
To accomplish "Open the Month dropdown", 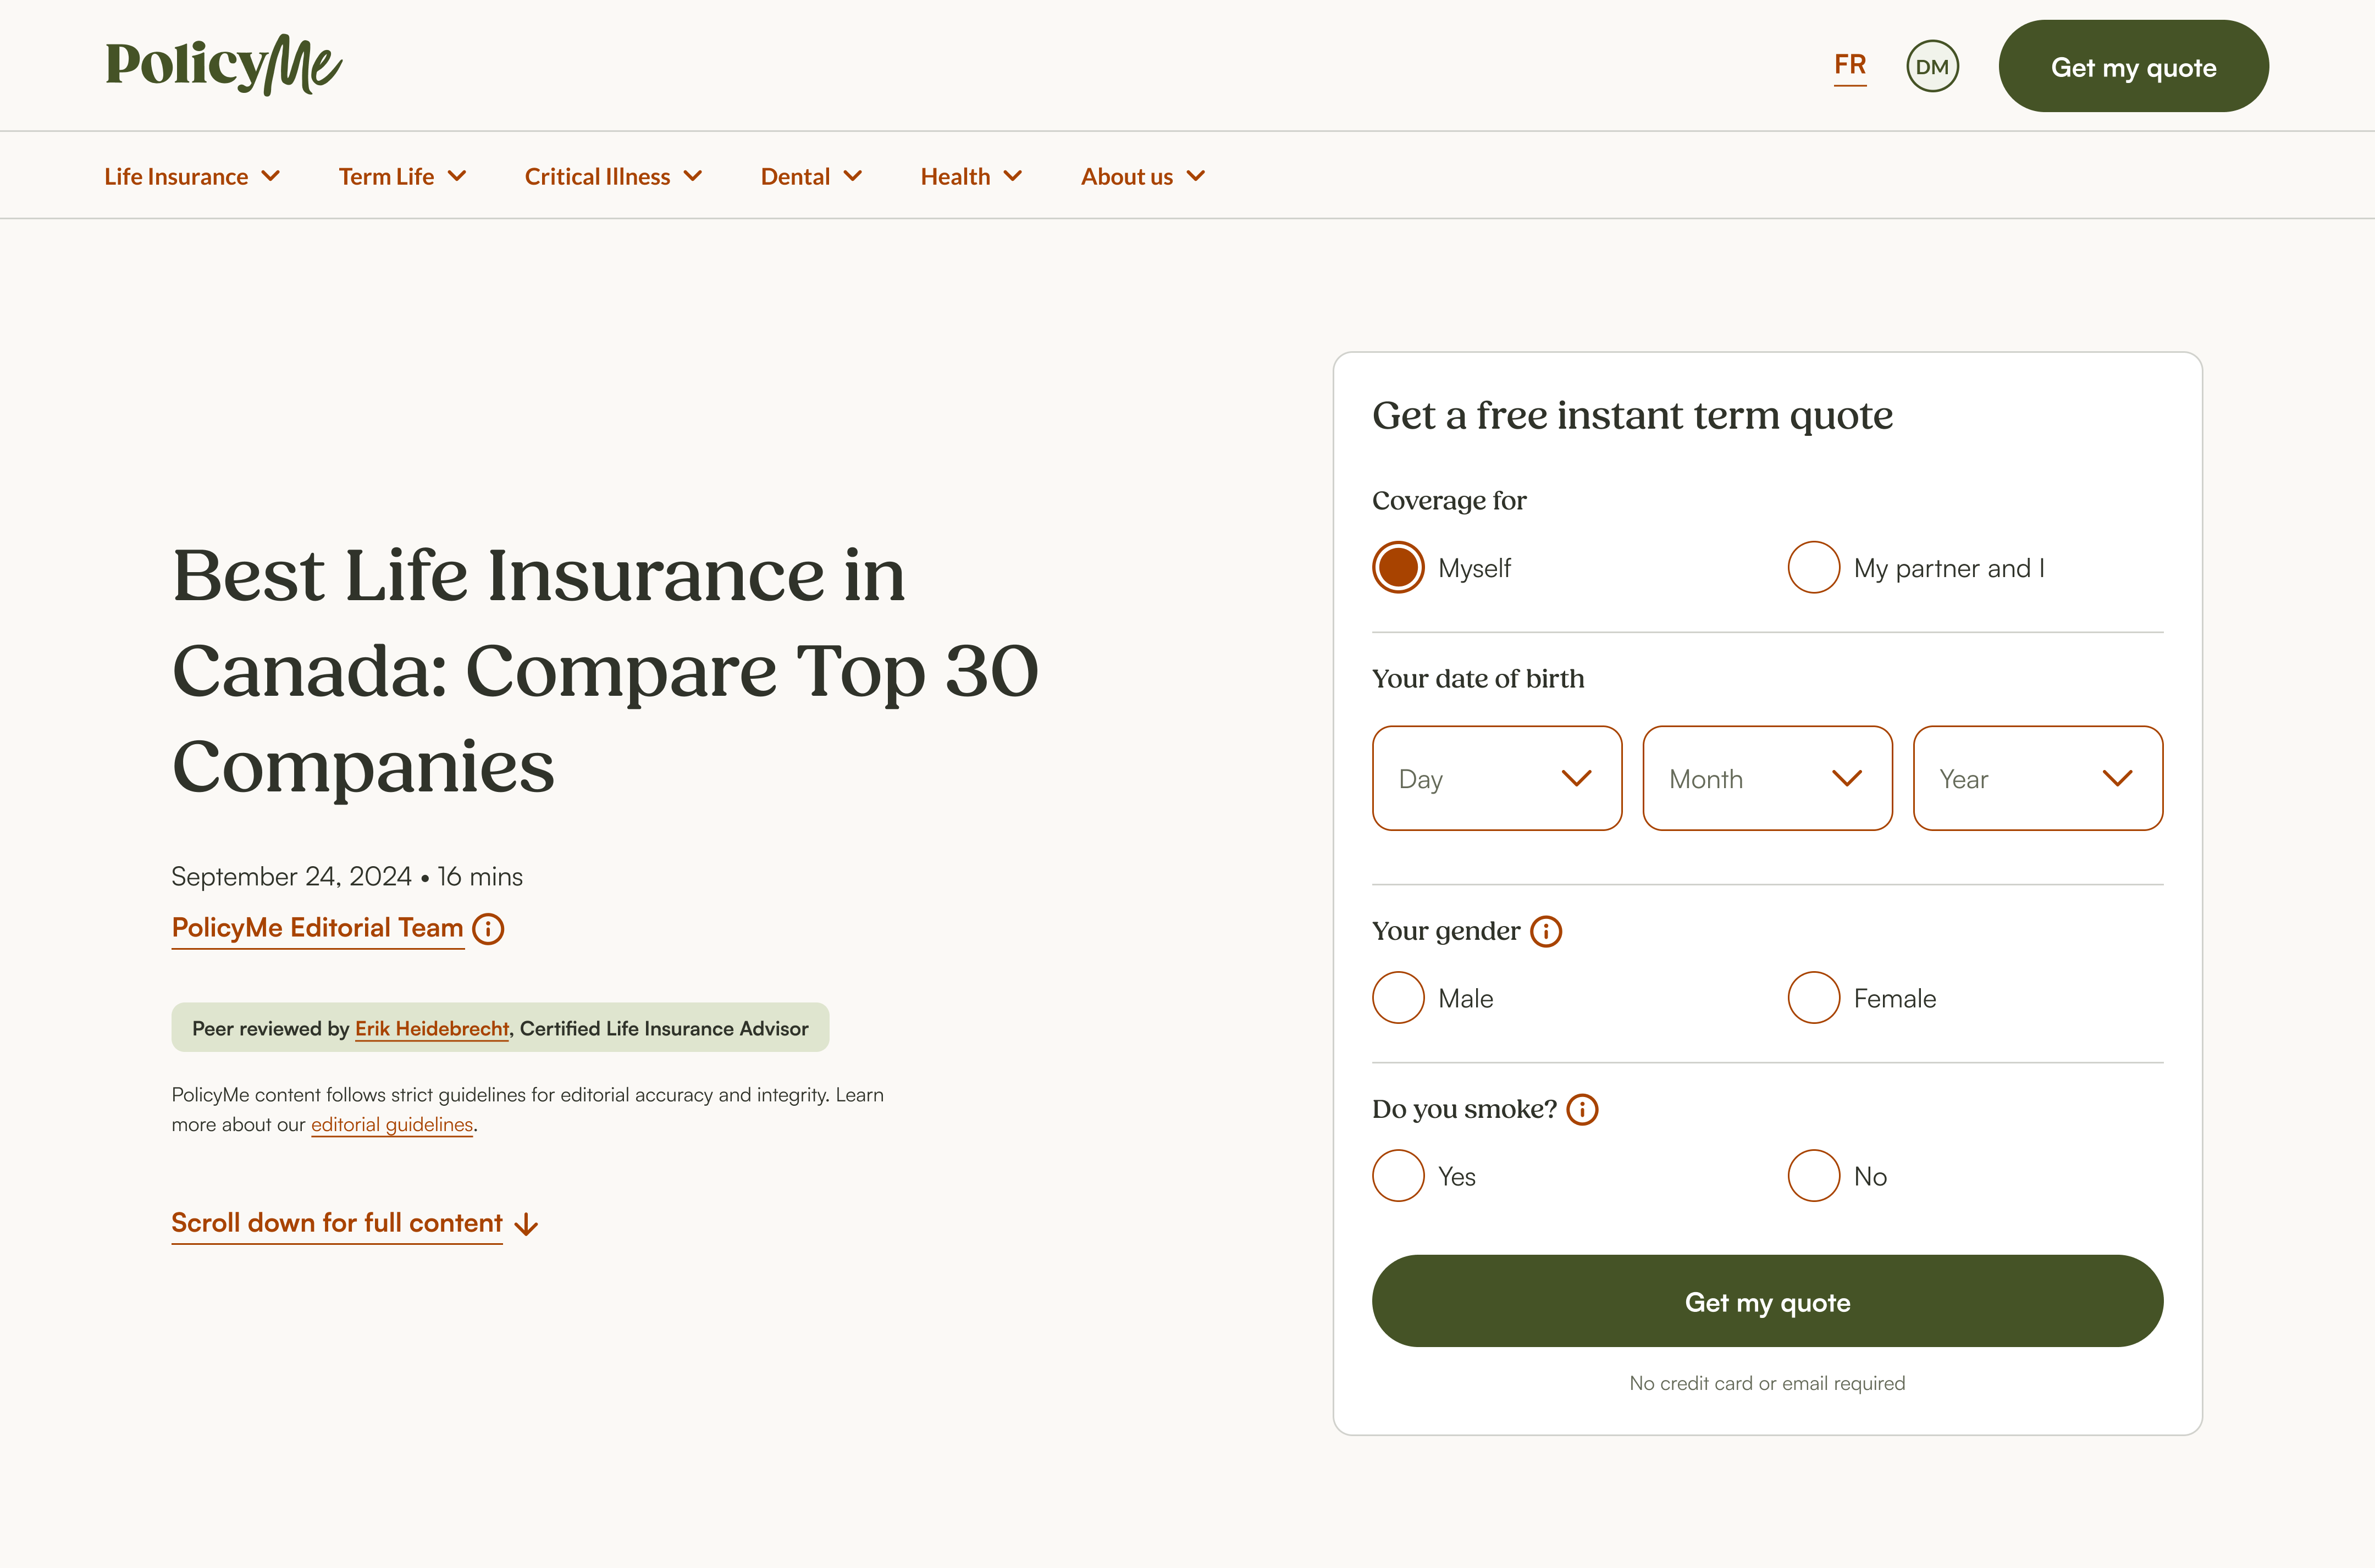I will (x=1767, y=778).
